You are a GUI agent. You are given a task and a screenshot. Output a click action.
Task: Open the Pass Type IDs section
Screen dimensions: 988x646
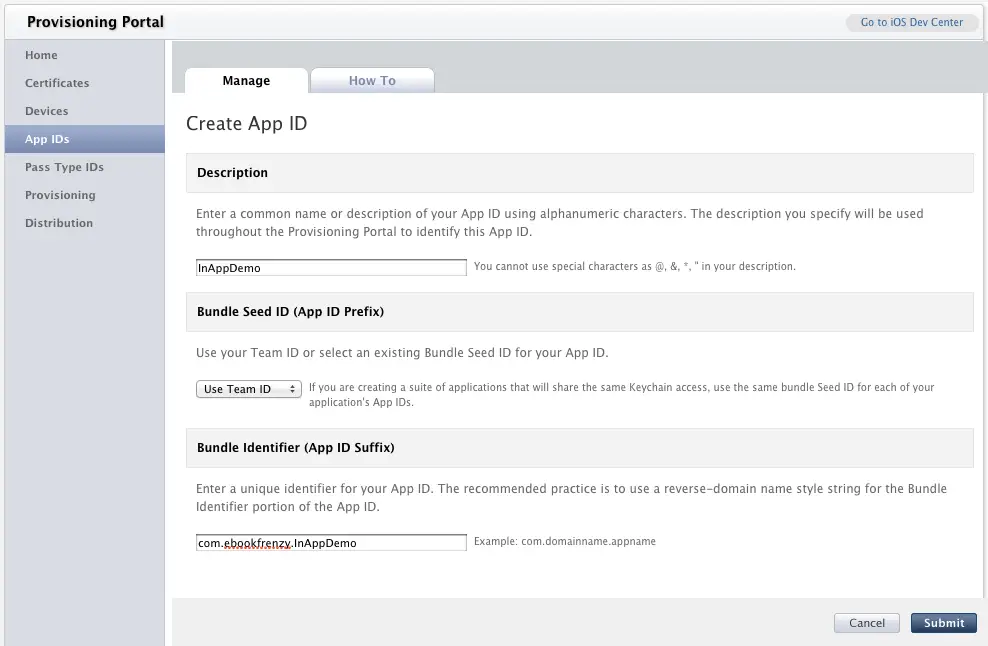point(64,167)
